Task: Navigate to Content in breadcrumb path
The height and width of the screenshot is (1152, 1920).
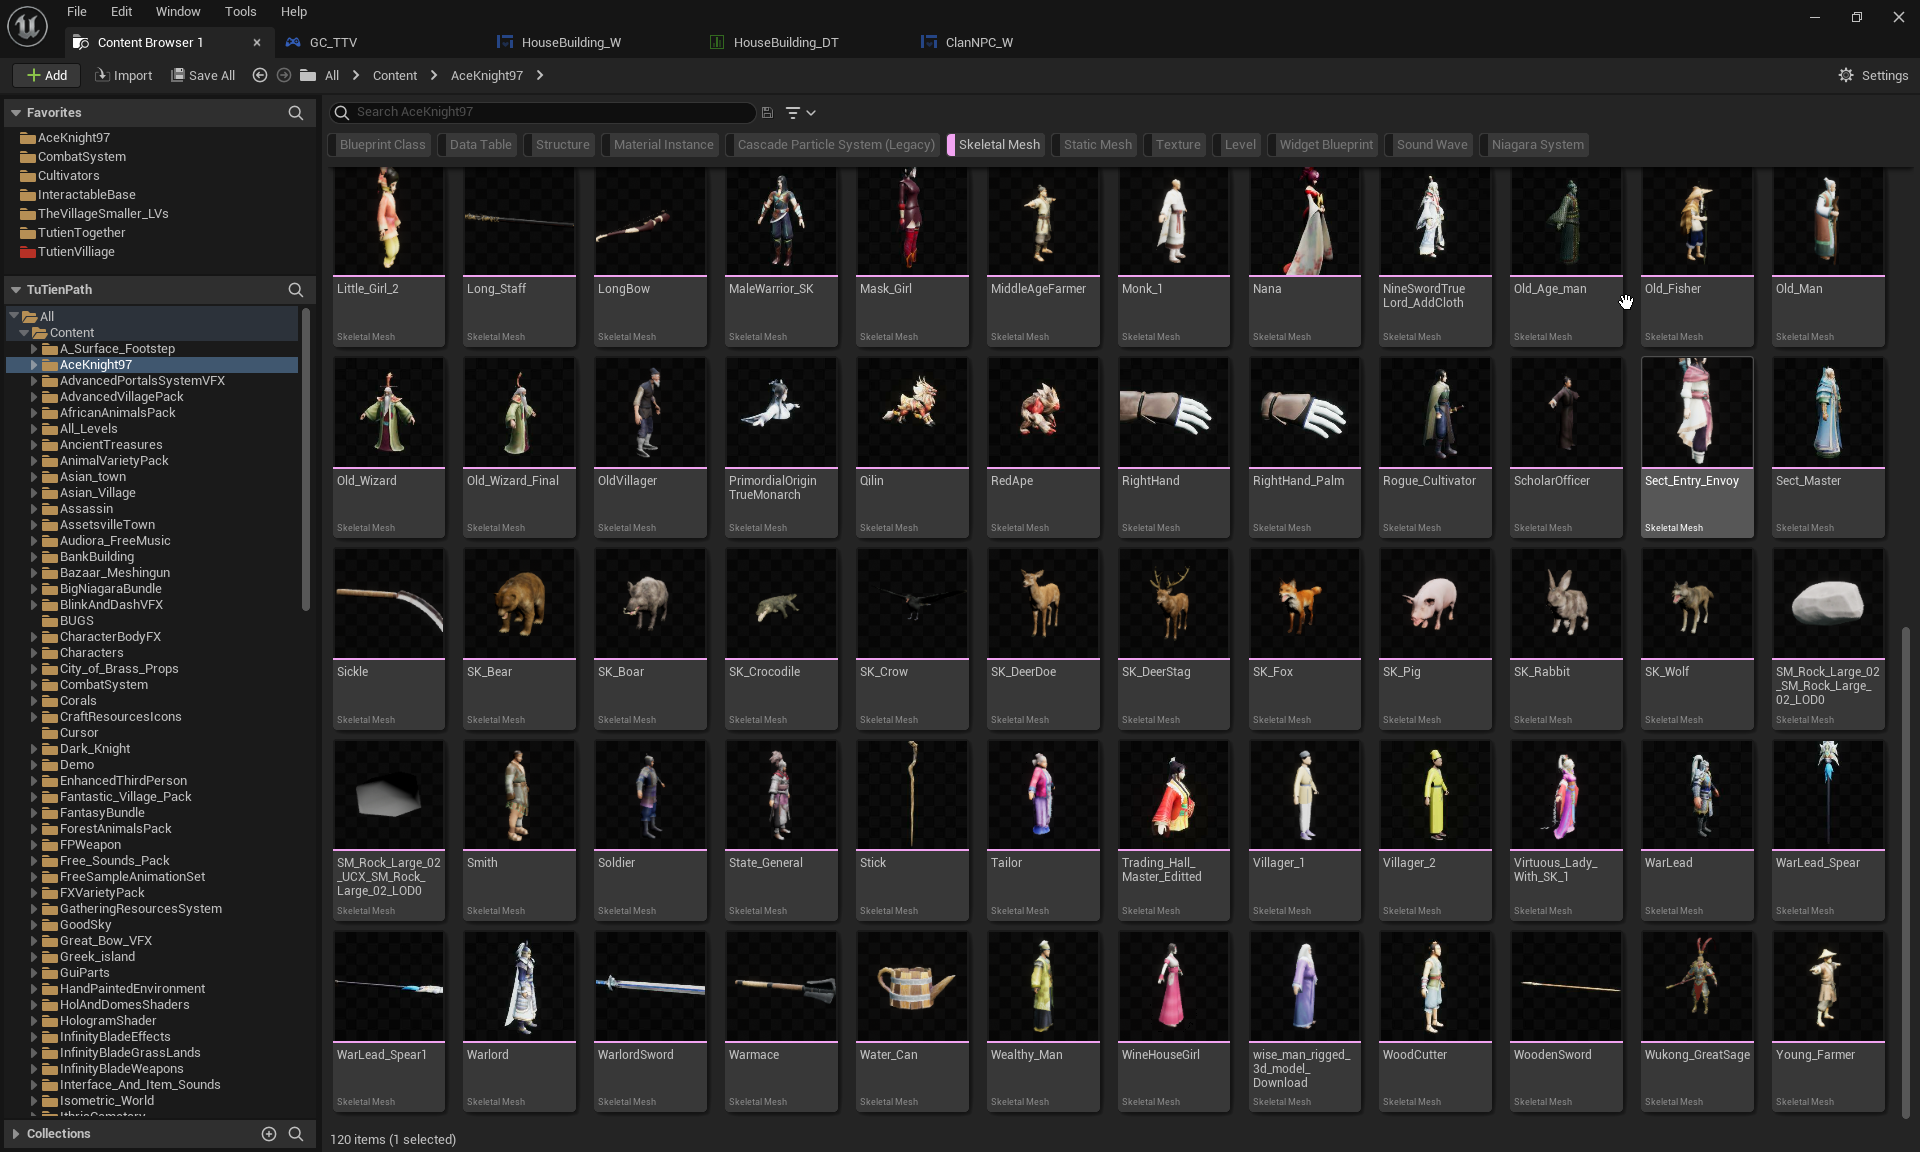Action: click(x=394, y=75)
